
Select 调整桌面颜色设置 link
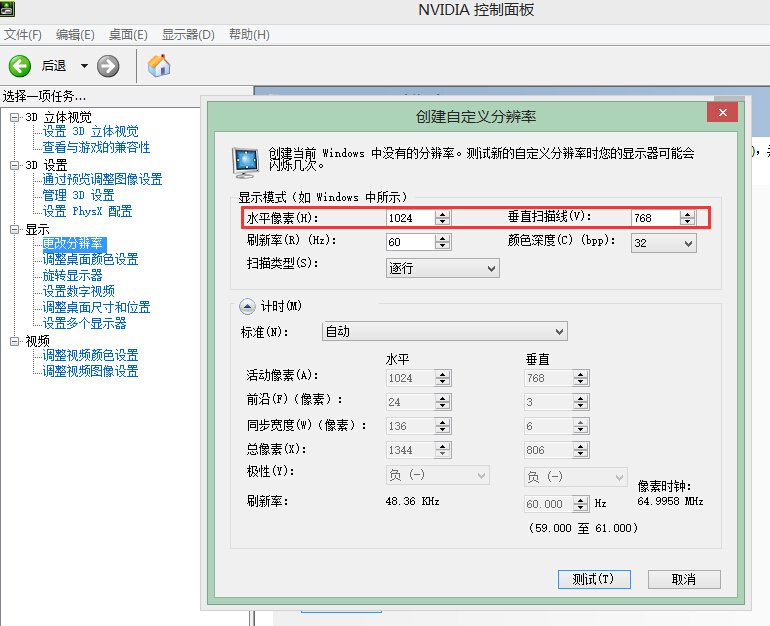[x=90, y=259]
